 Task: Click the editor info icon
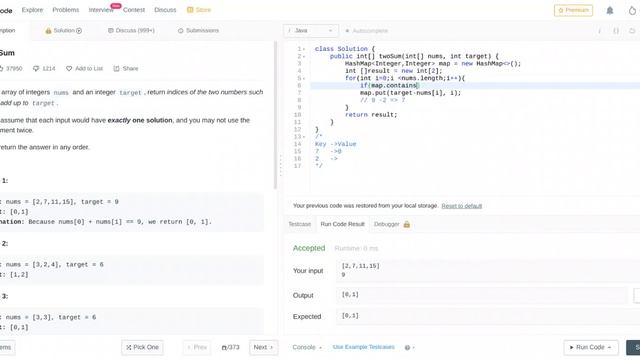point(600,31)
